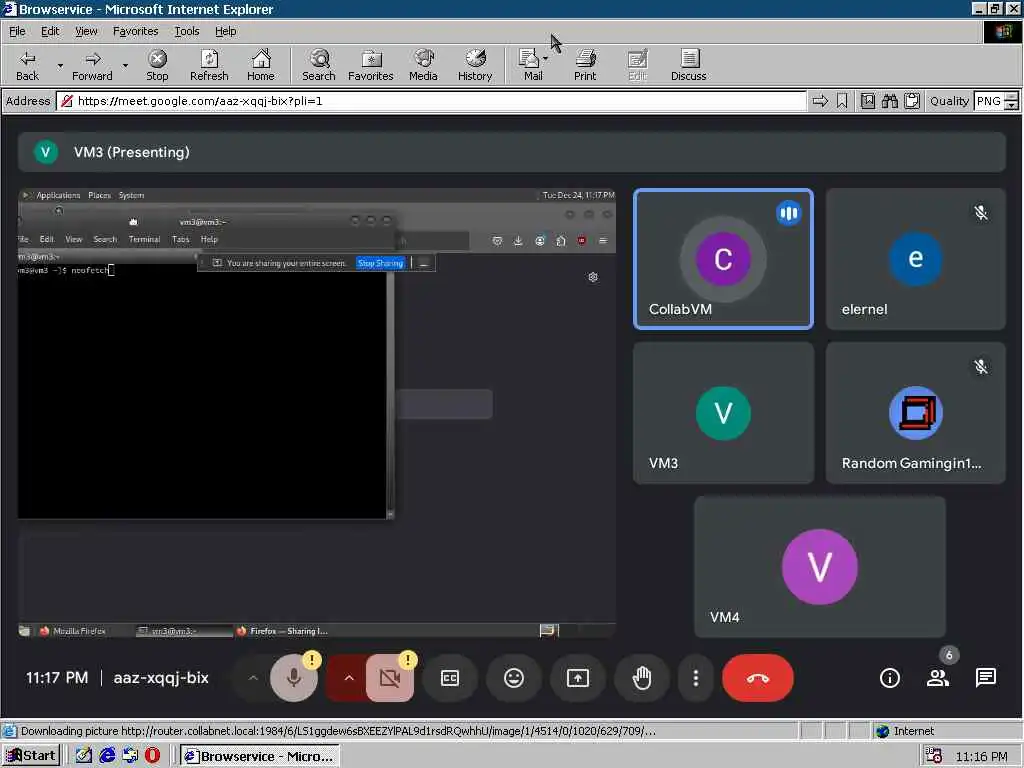Launch Opera from the quick launch bar
Viewport: 1024px width, 768px height.
pyautogui.click(x=152, y=756)
